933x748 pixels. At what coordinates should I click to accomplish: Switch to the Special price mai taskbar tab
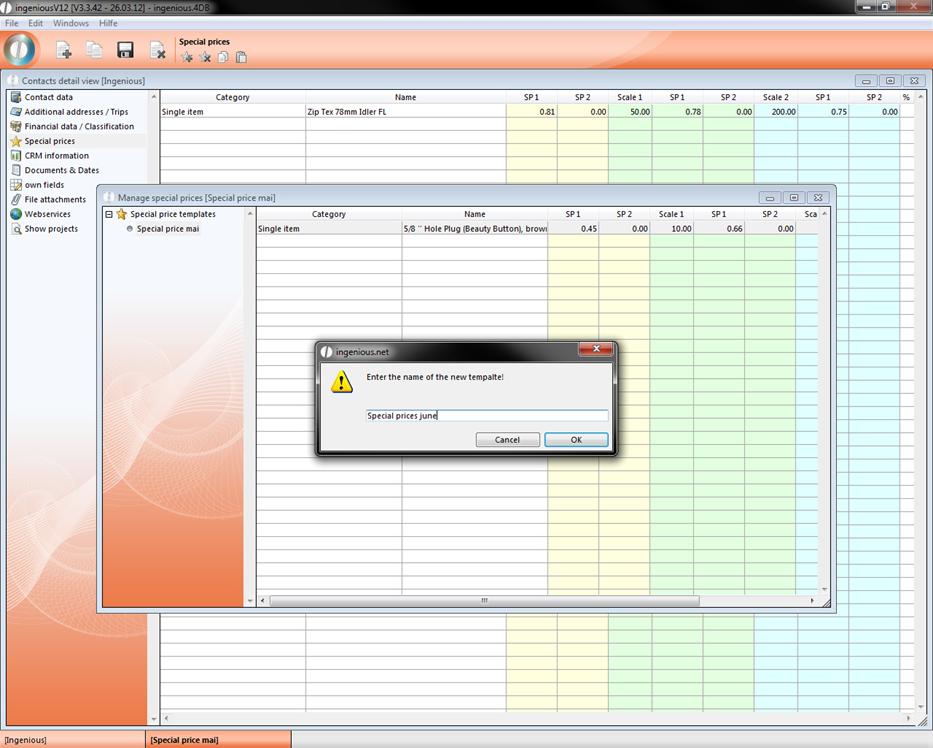(218, 740)
